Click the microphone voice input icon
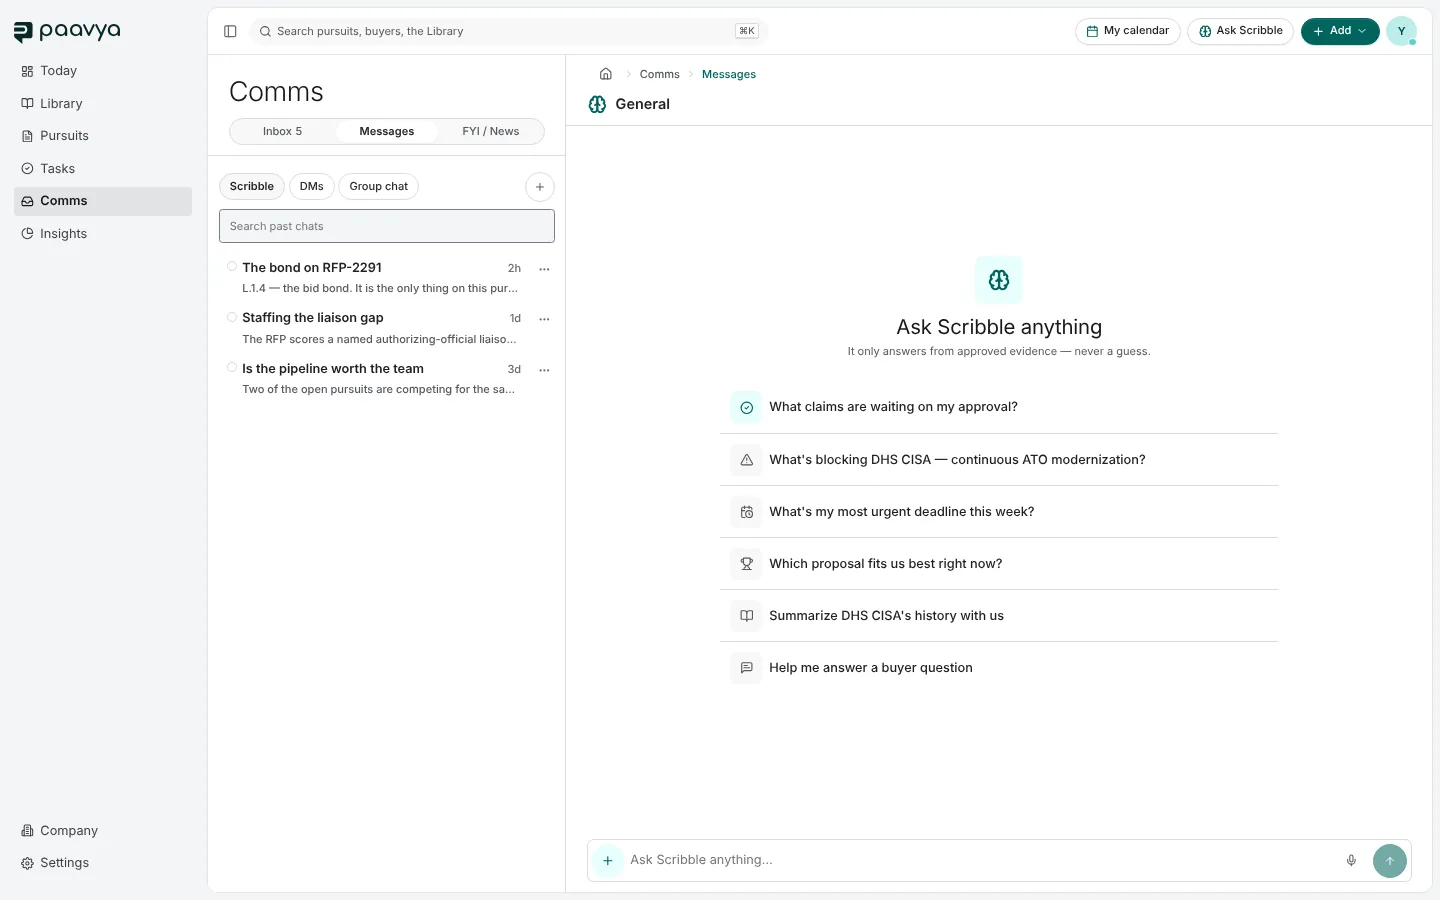 [x=1351, y=860]
